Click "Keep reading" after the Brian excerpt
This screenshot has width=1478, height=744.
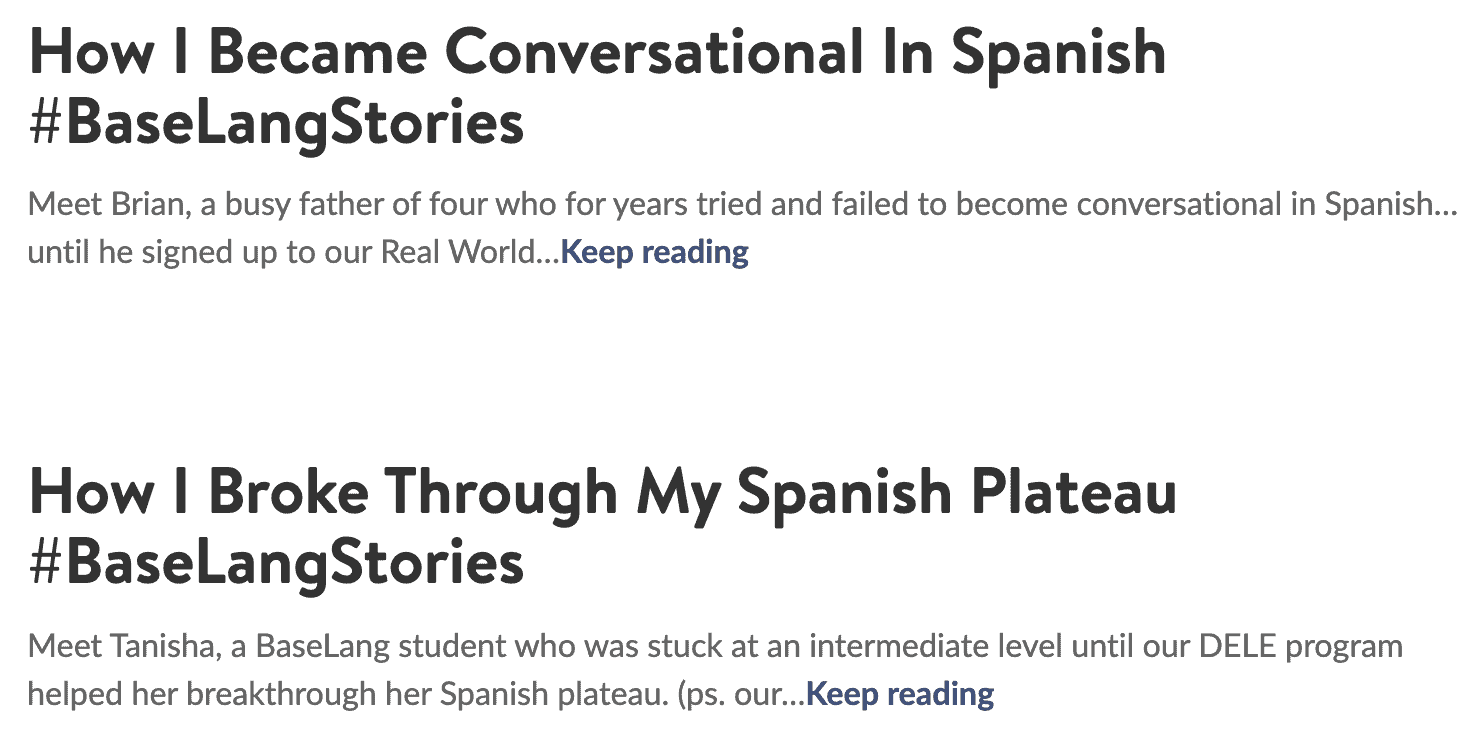point(655,252)
